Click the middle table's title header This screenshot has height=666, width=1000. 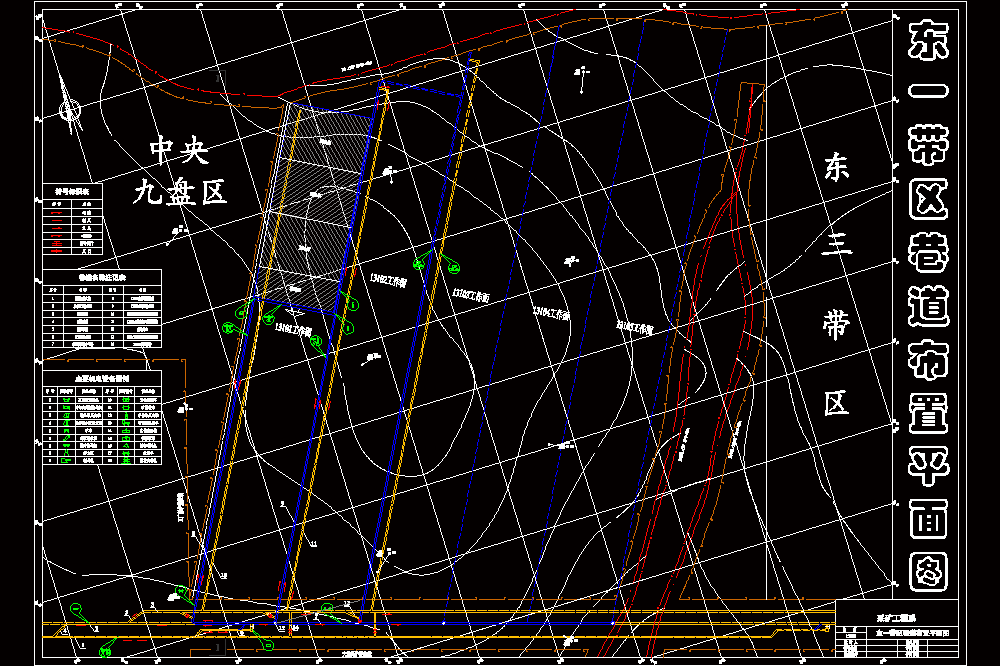click(x=102, y=277)
